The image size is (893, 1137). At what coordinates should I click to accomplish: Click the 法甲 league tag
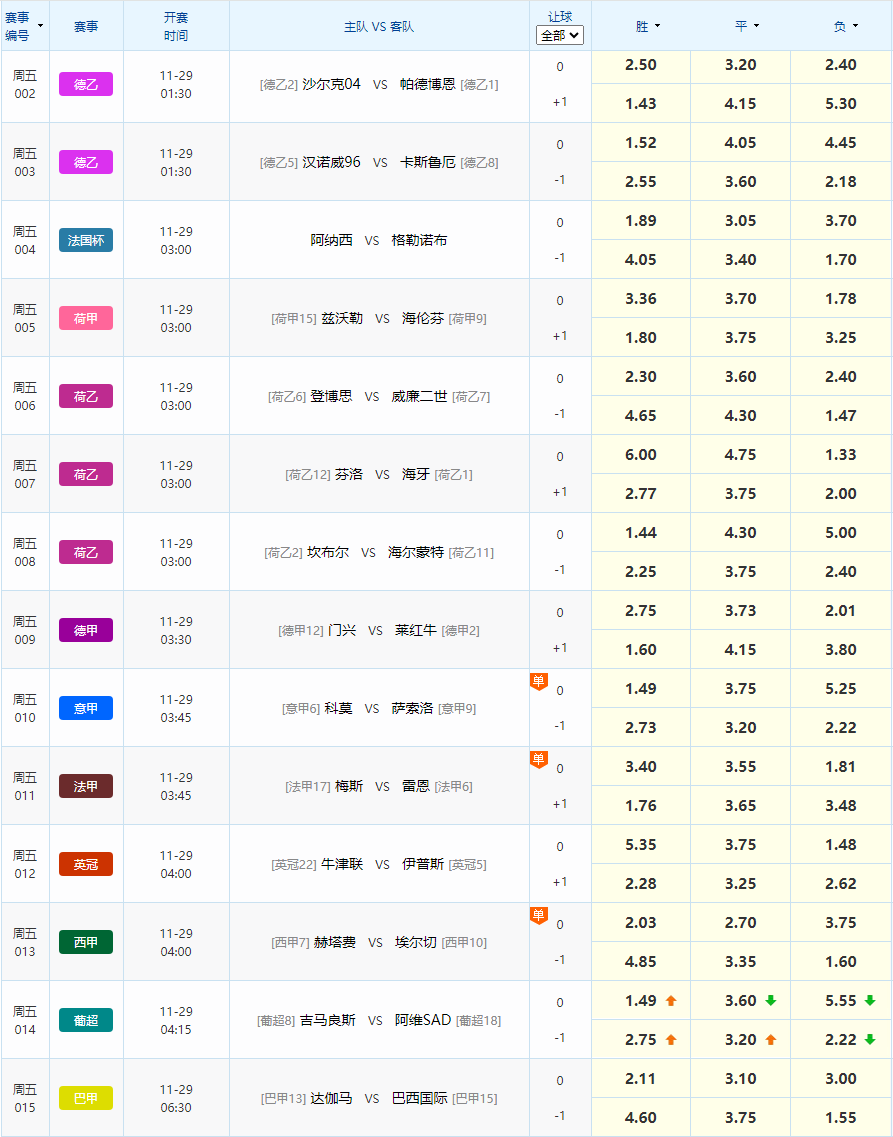(x=86, y=786)
